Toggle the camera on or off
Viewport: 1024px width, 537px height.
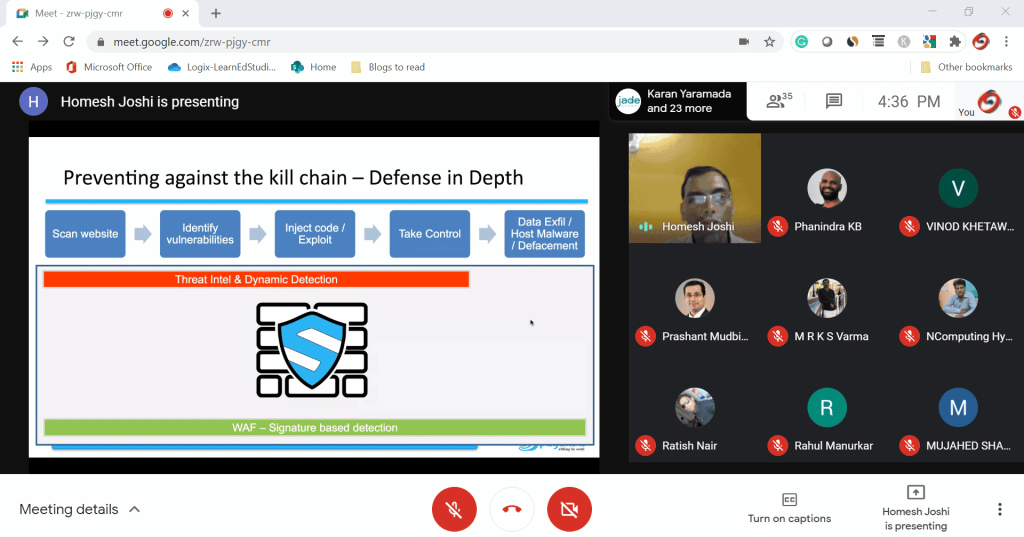pyautogui.click(x=570, y=509)
